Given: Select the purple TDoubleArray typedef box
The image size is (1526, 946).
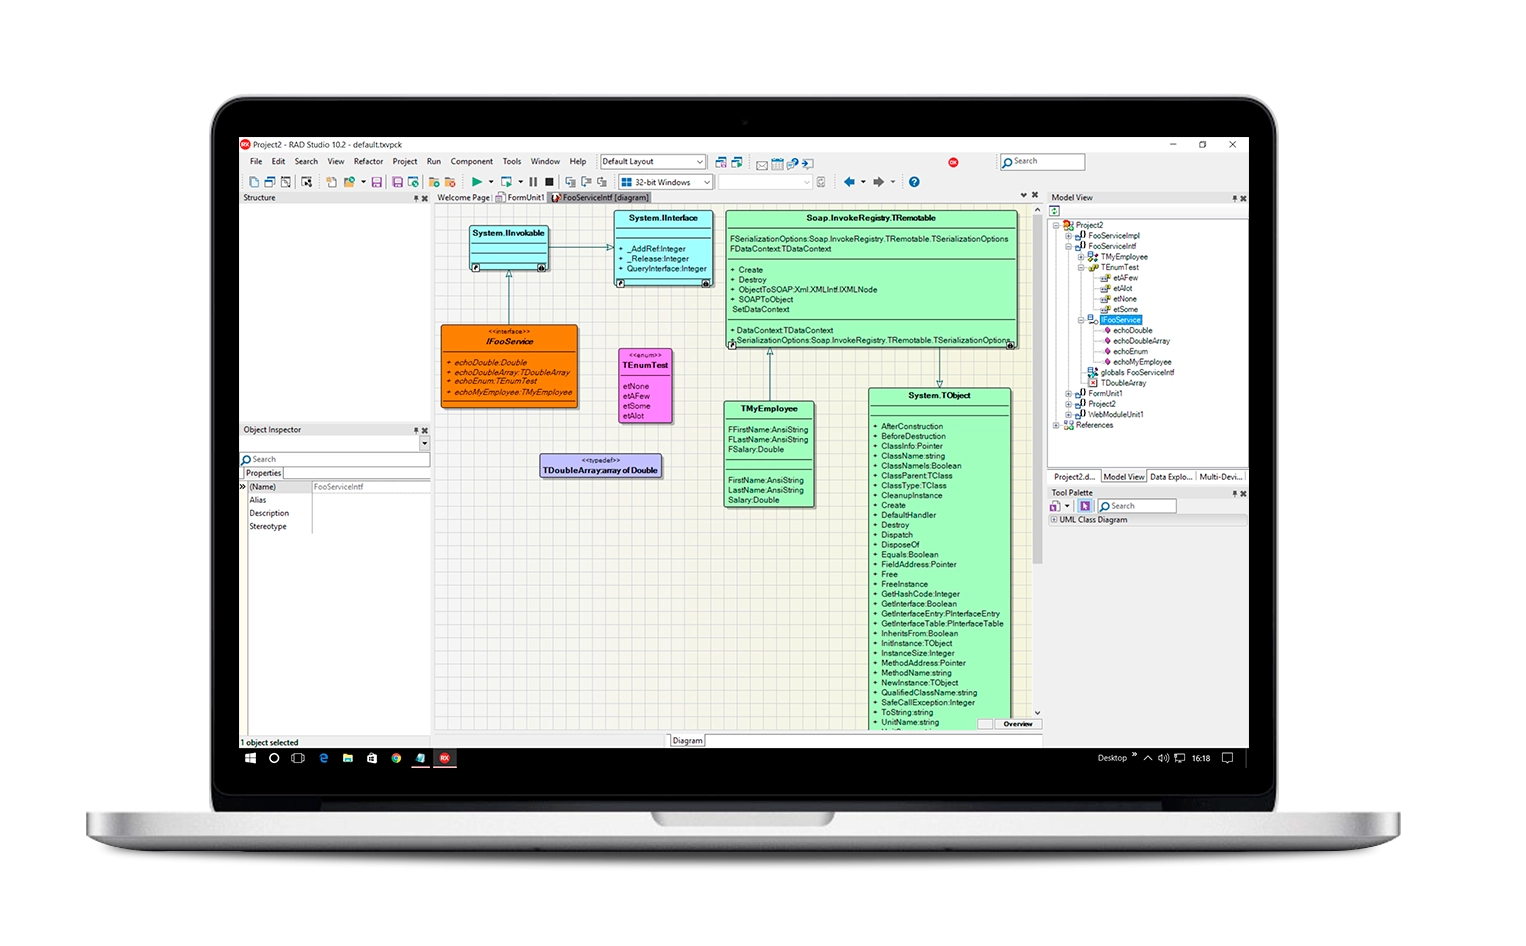Looking at the screenshot, I should [x=600, y=466].
